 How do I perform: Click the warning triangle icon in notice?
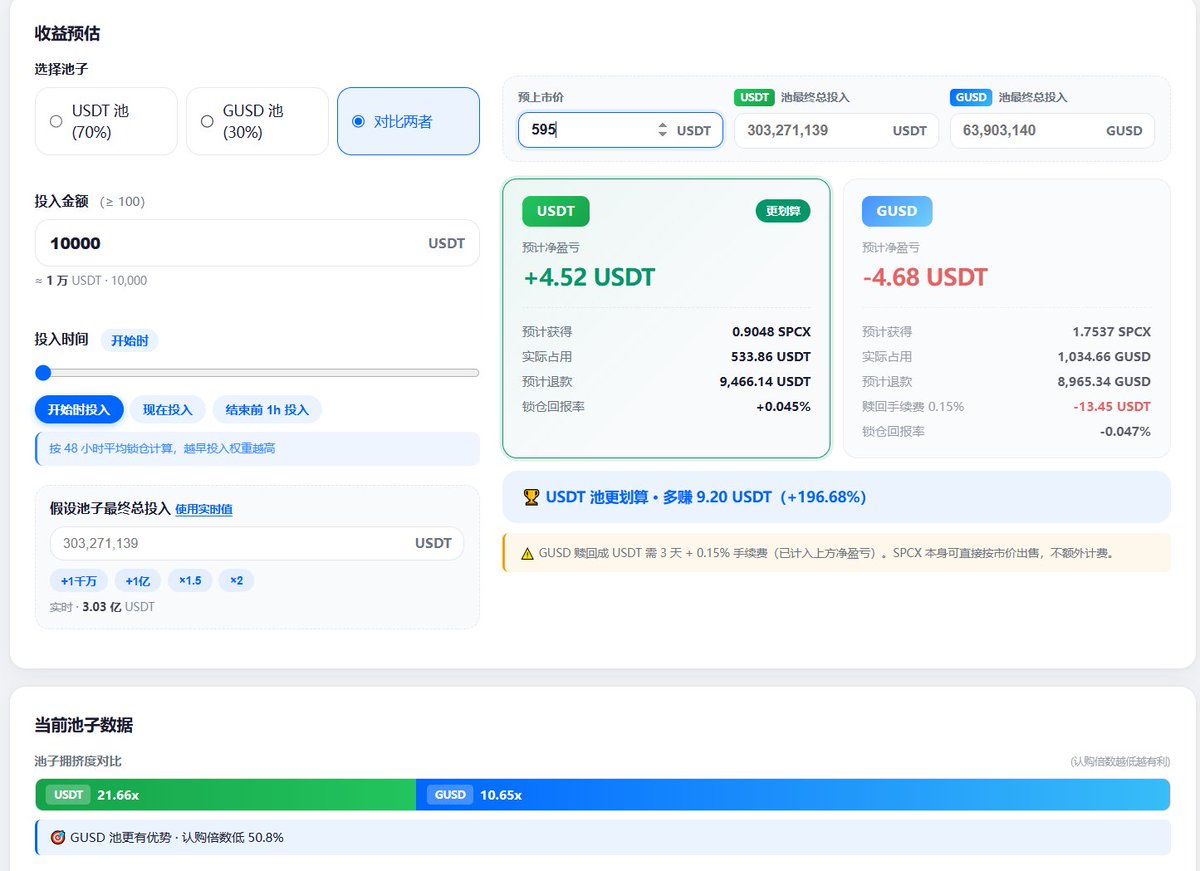[x=527, y=553]
